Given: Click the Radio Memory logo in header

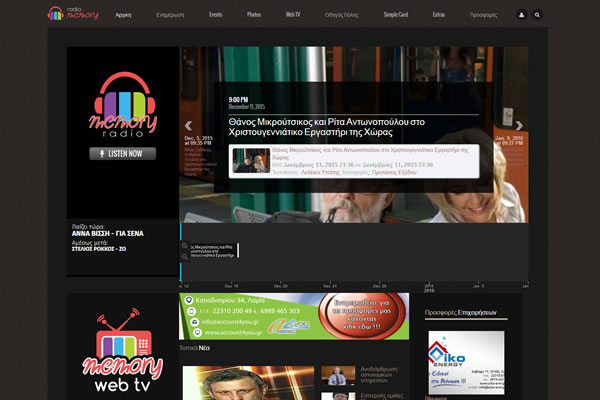Looking at the screenshot, I should 73,13.
